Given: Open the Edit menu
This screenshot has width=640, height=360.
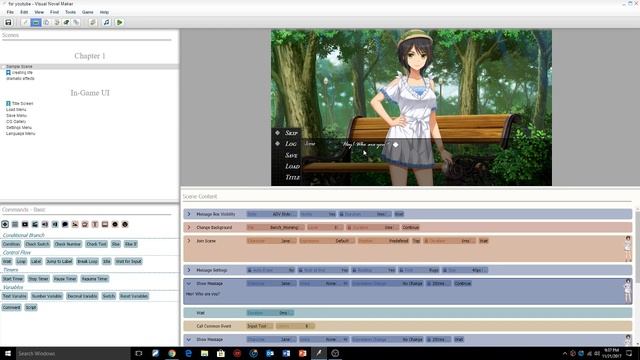Looking at the screenshot, I should [x=24, y=12].
